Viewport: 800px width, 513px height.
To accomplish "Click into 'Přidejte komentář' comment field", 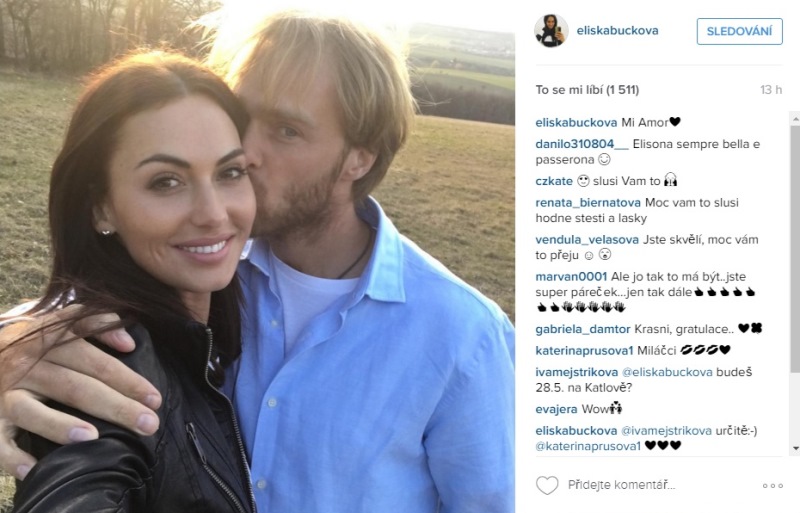I will coord(621,485).
